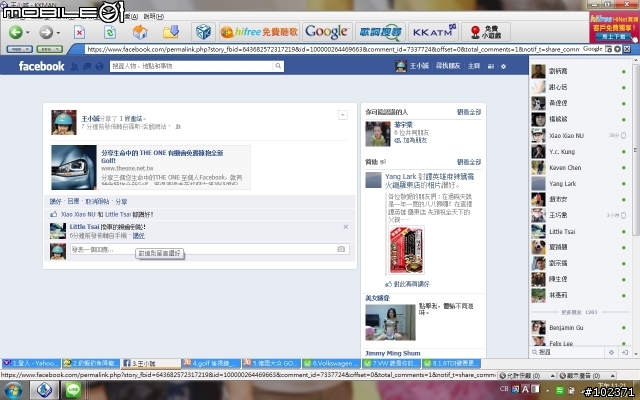Open the lyrics search toolbar button

pos(380,32)
